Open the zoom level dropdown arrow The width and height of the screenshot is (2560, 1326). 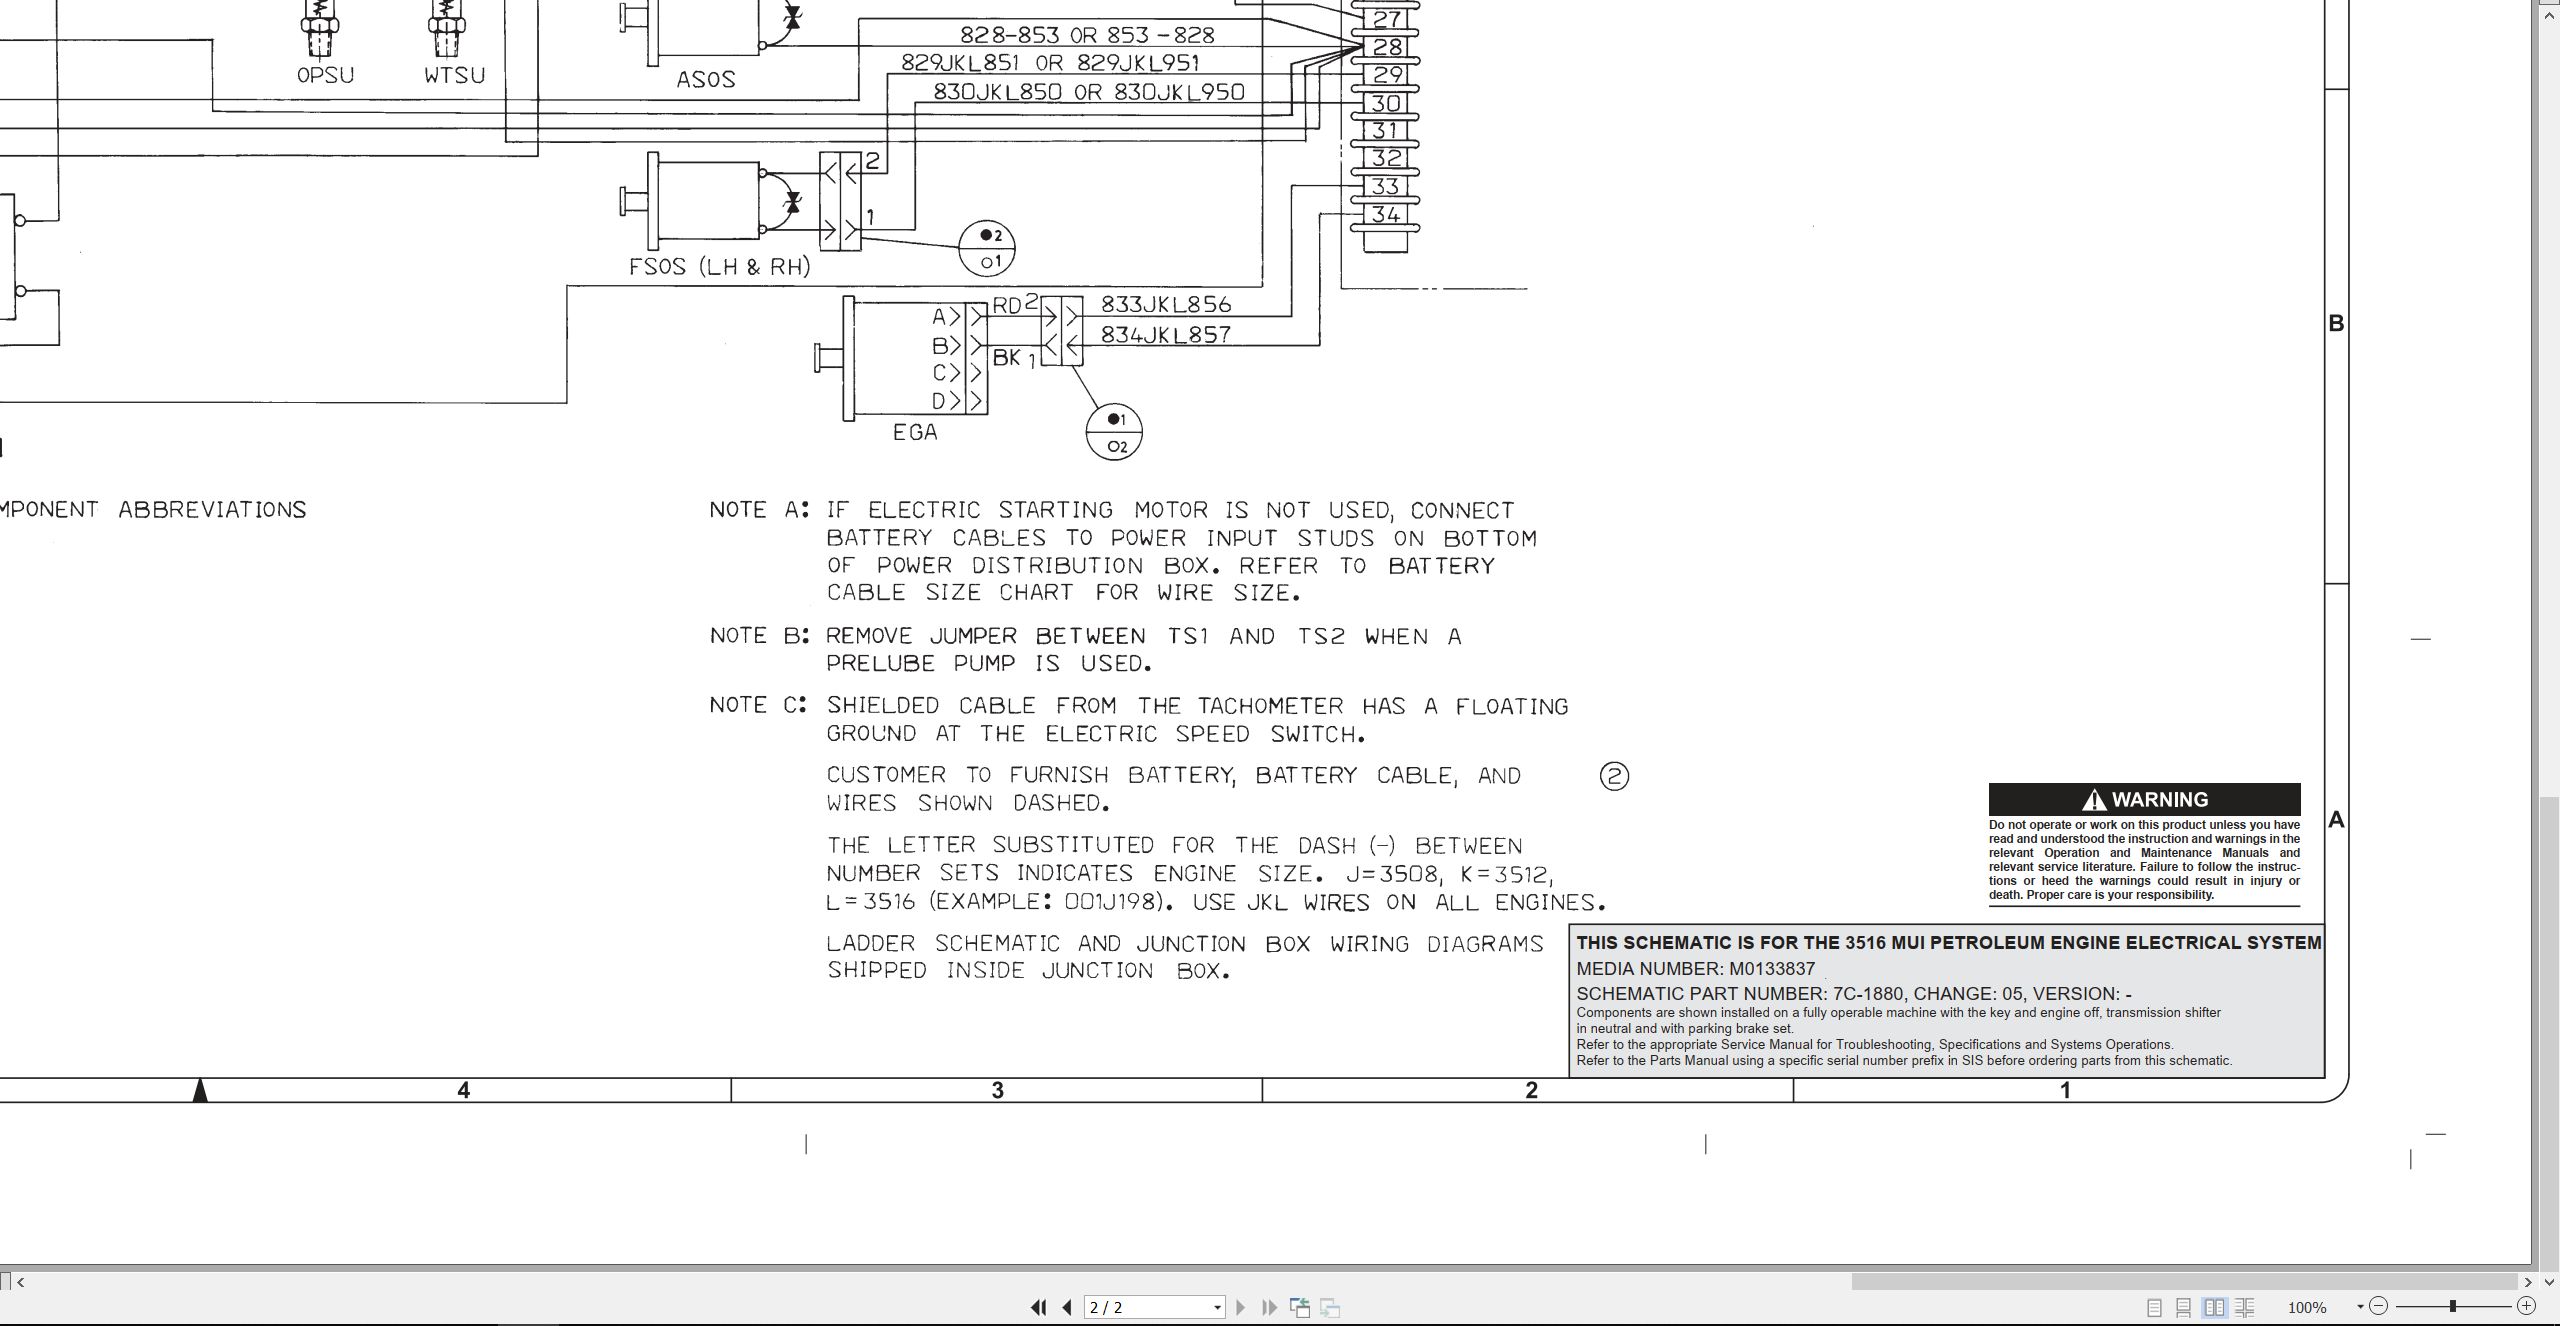(x=2360, y=1307)
